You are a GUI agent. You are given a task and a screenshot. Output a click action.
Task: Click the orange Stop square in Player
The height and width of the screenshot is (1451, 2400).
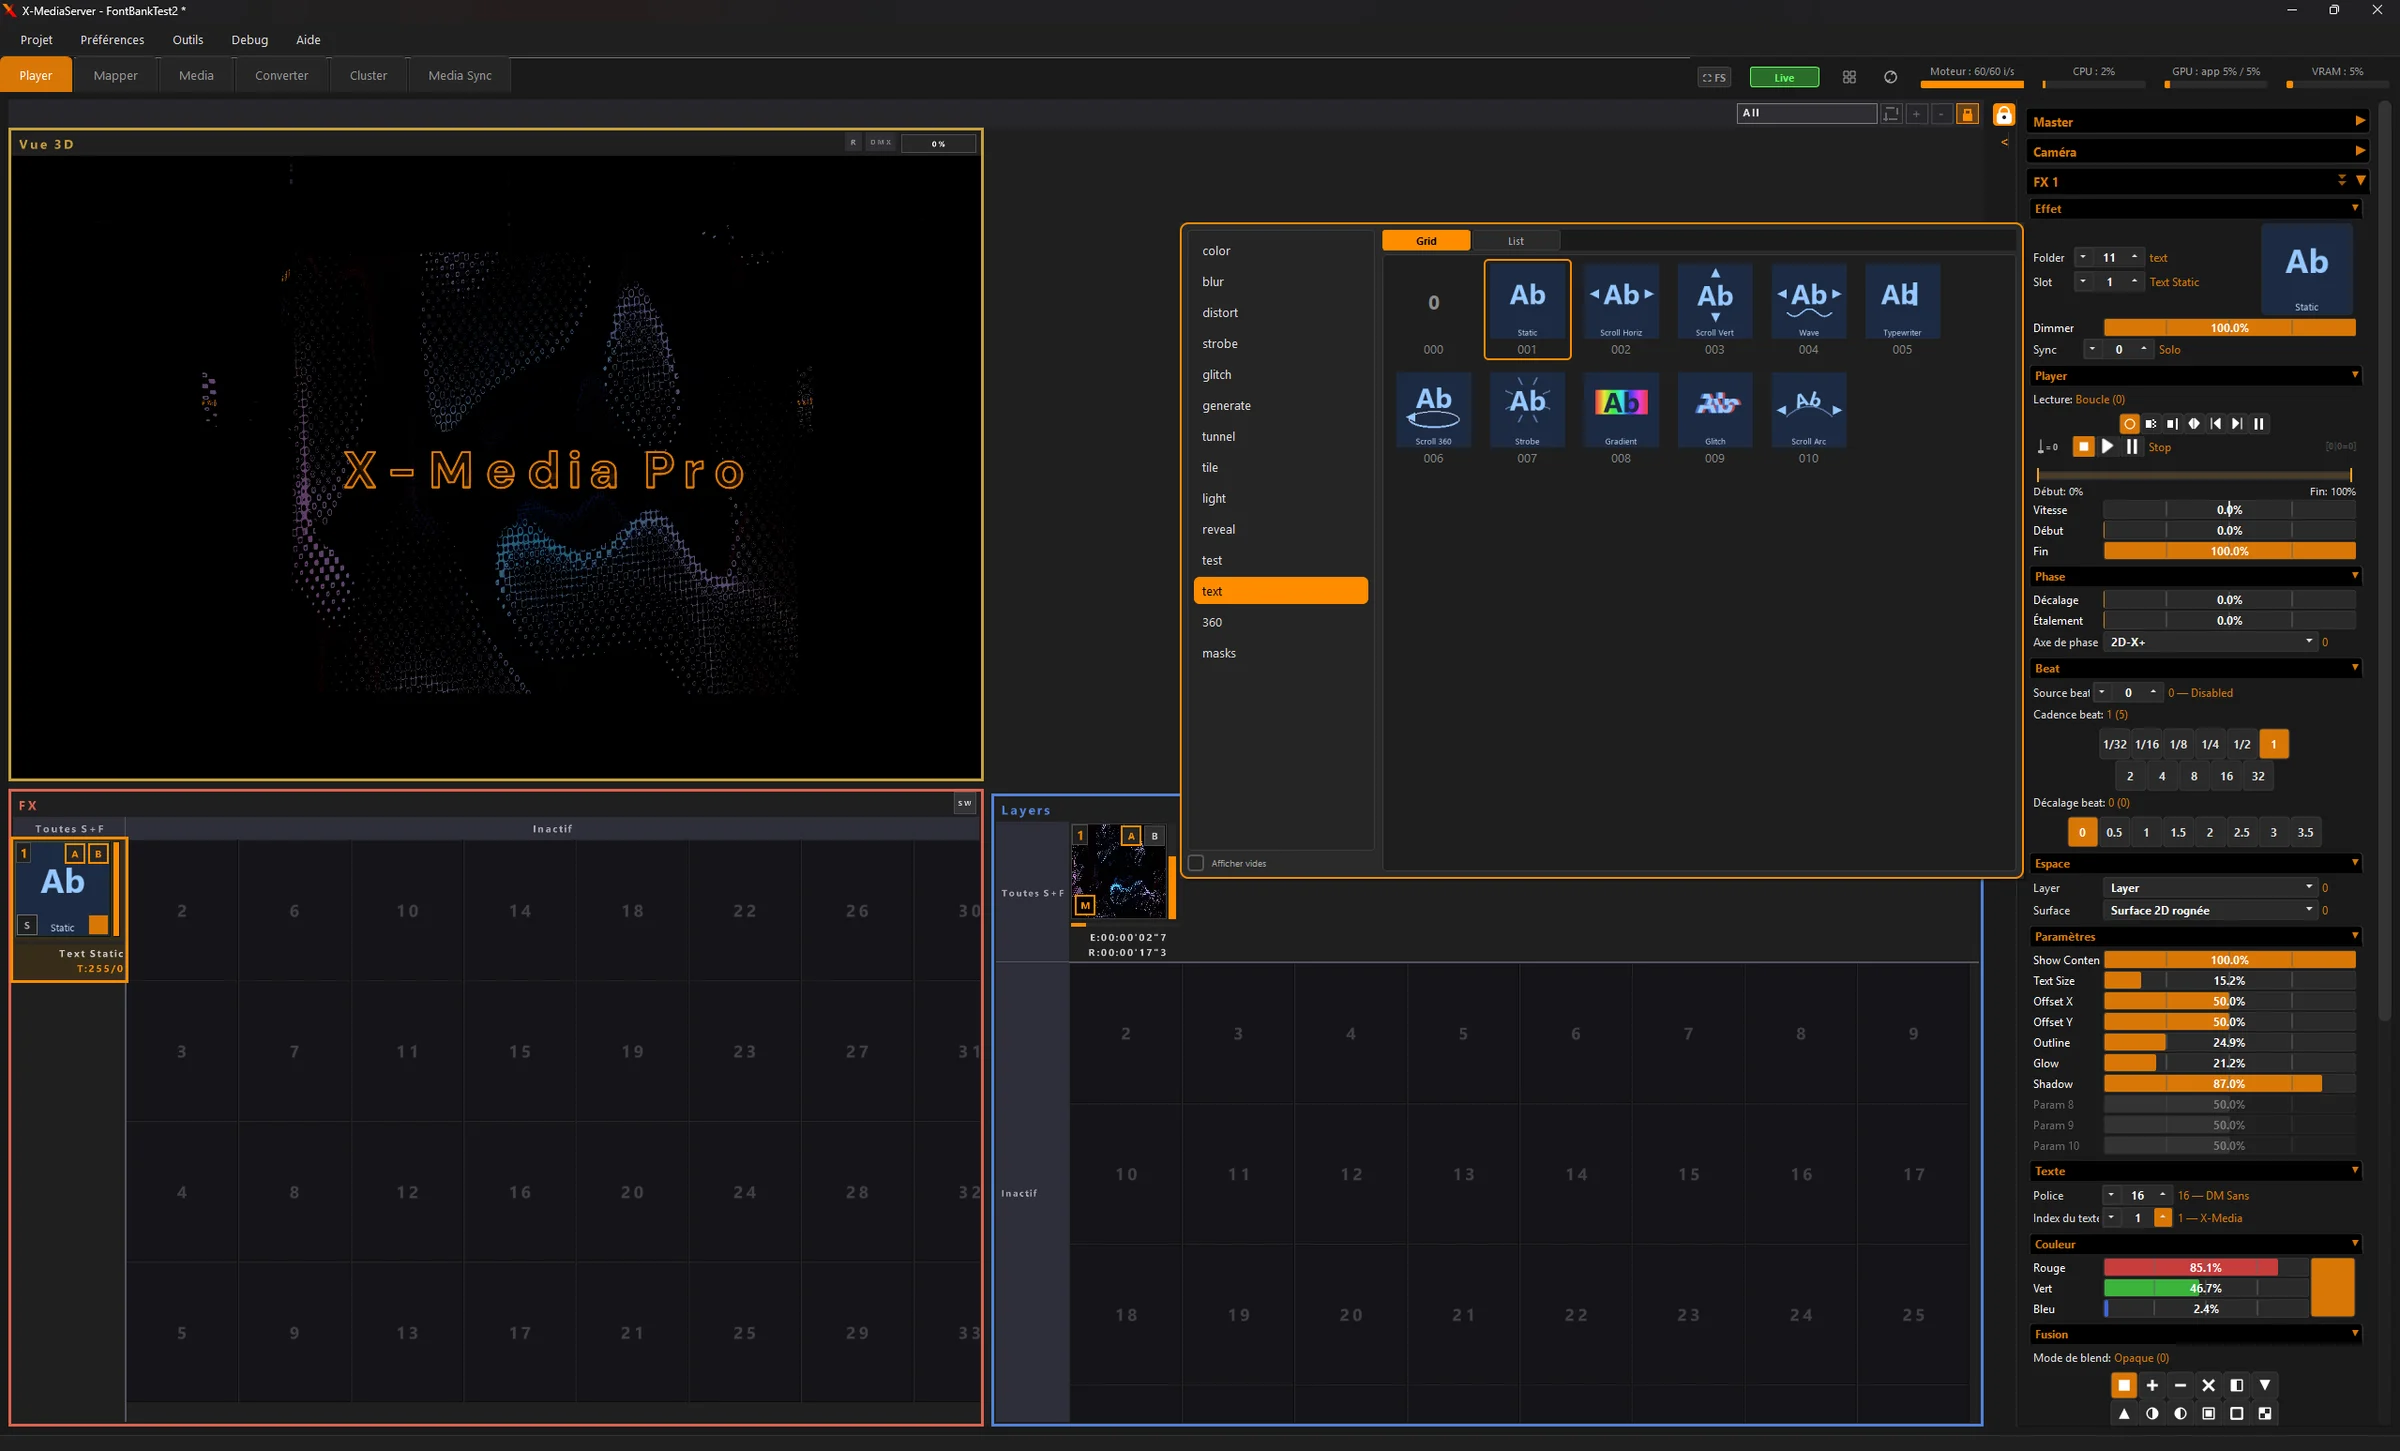[2083, 447]
